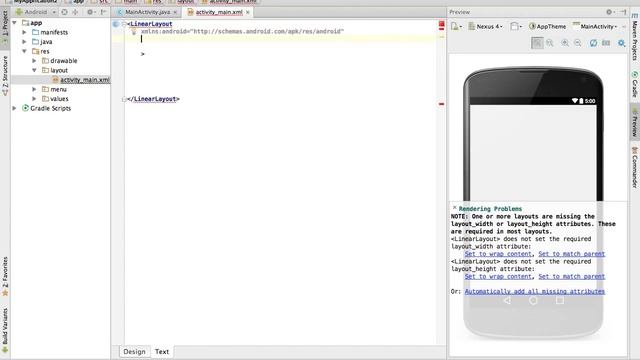
Task: Refresh the layout preview
Action: pyautogui.click(x=593, y=43)
